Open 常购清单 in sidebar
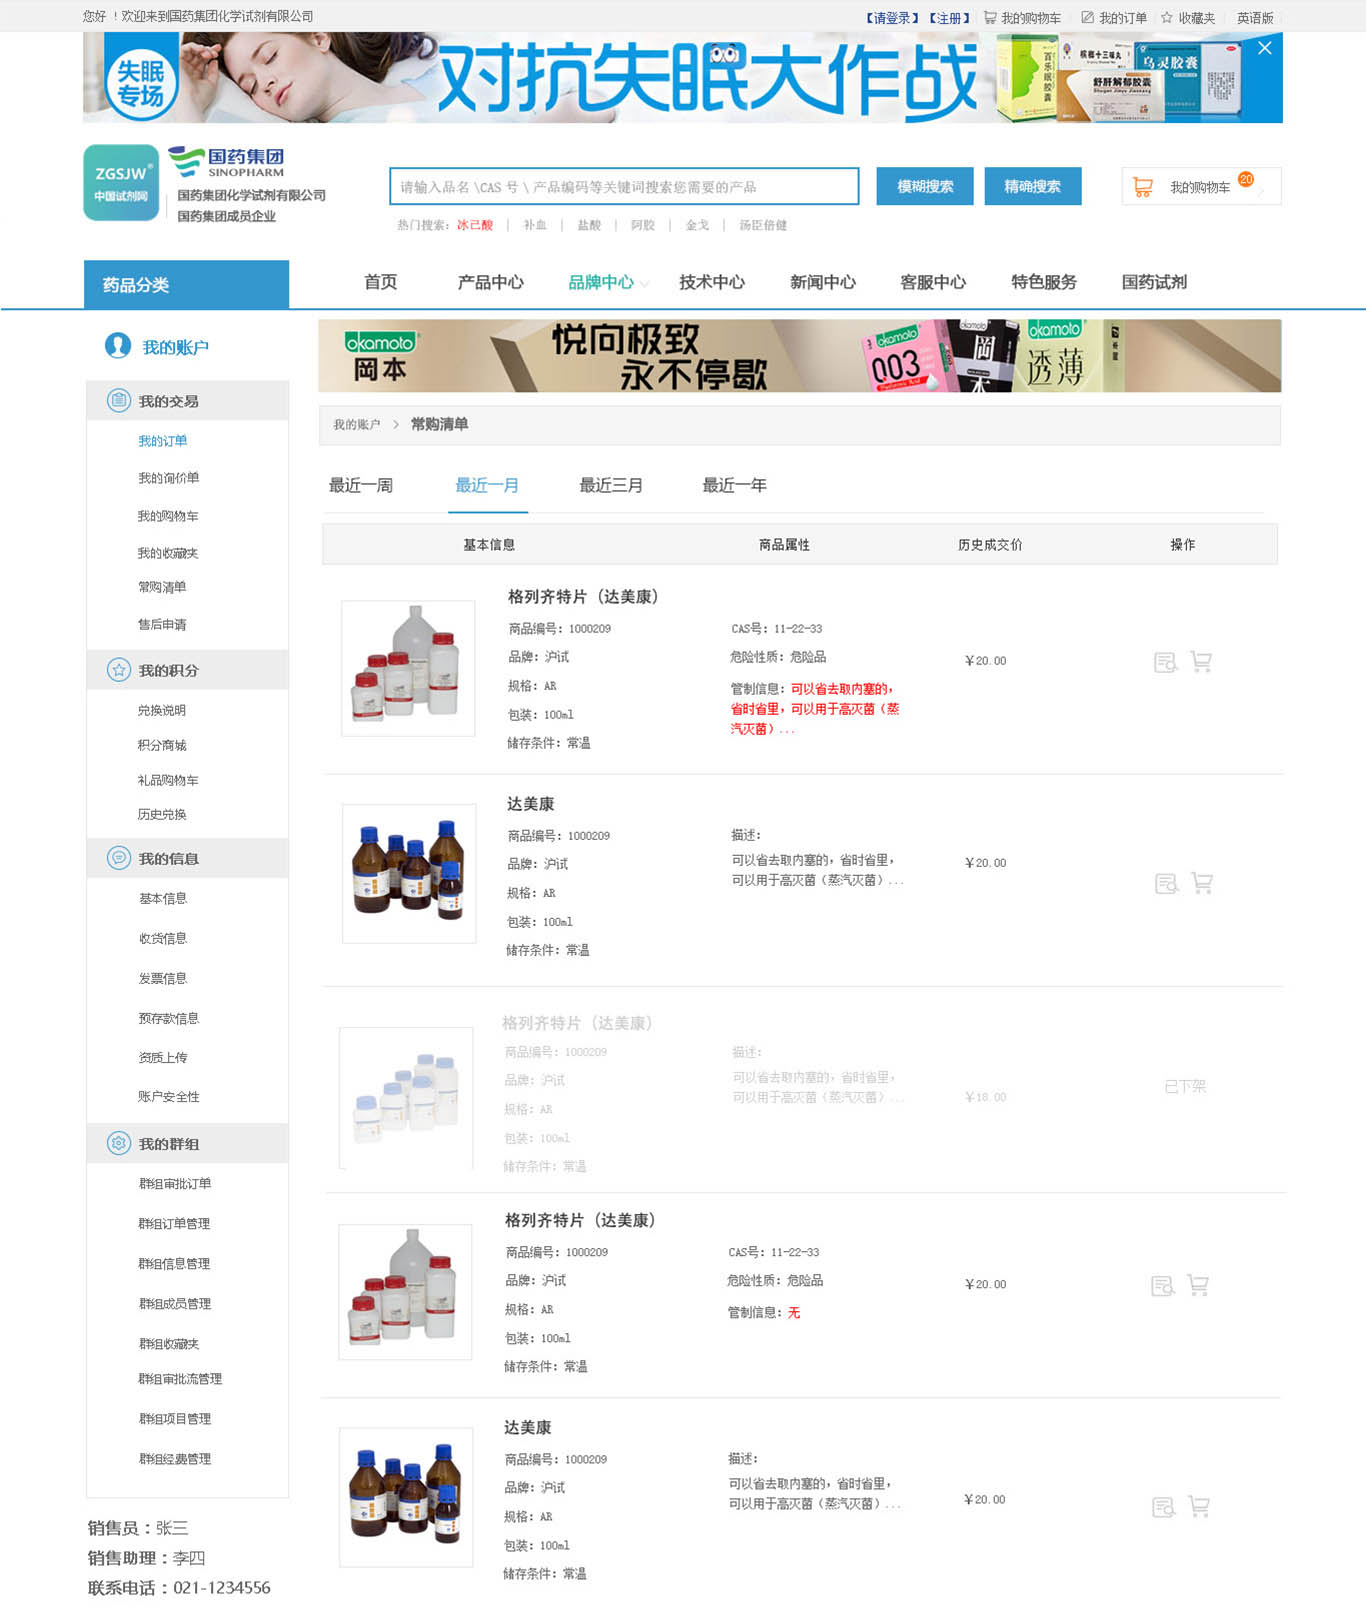Viewport: 1366px width, 1608px height. 162,587
